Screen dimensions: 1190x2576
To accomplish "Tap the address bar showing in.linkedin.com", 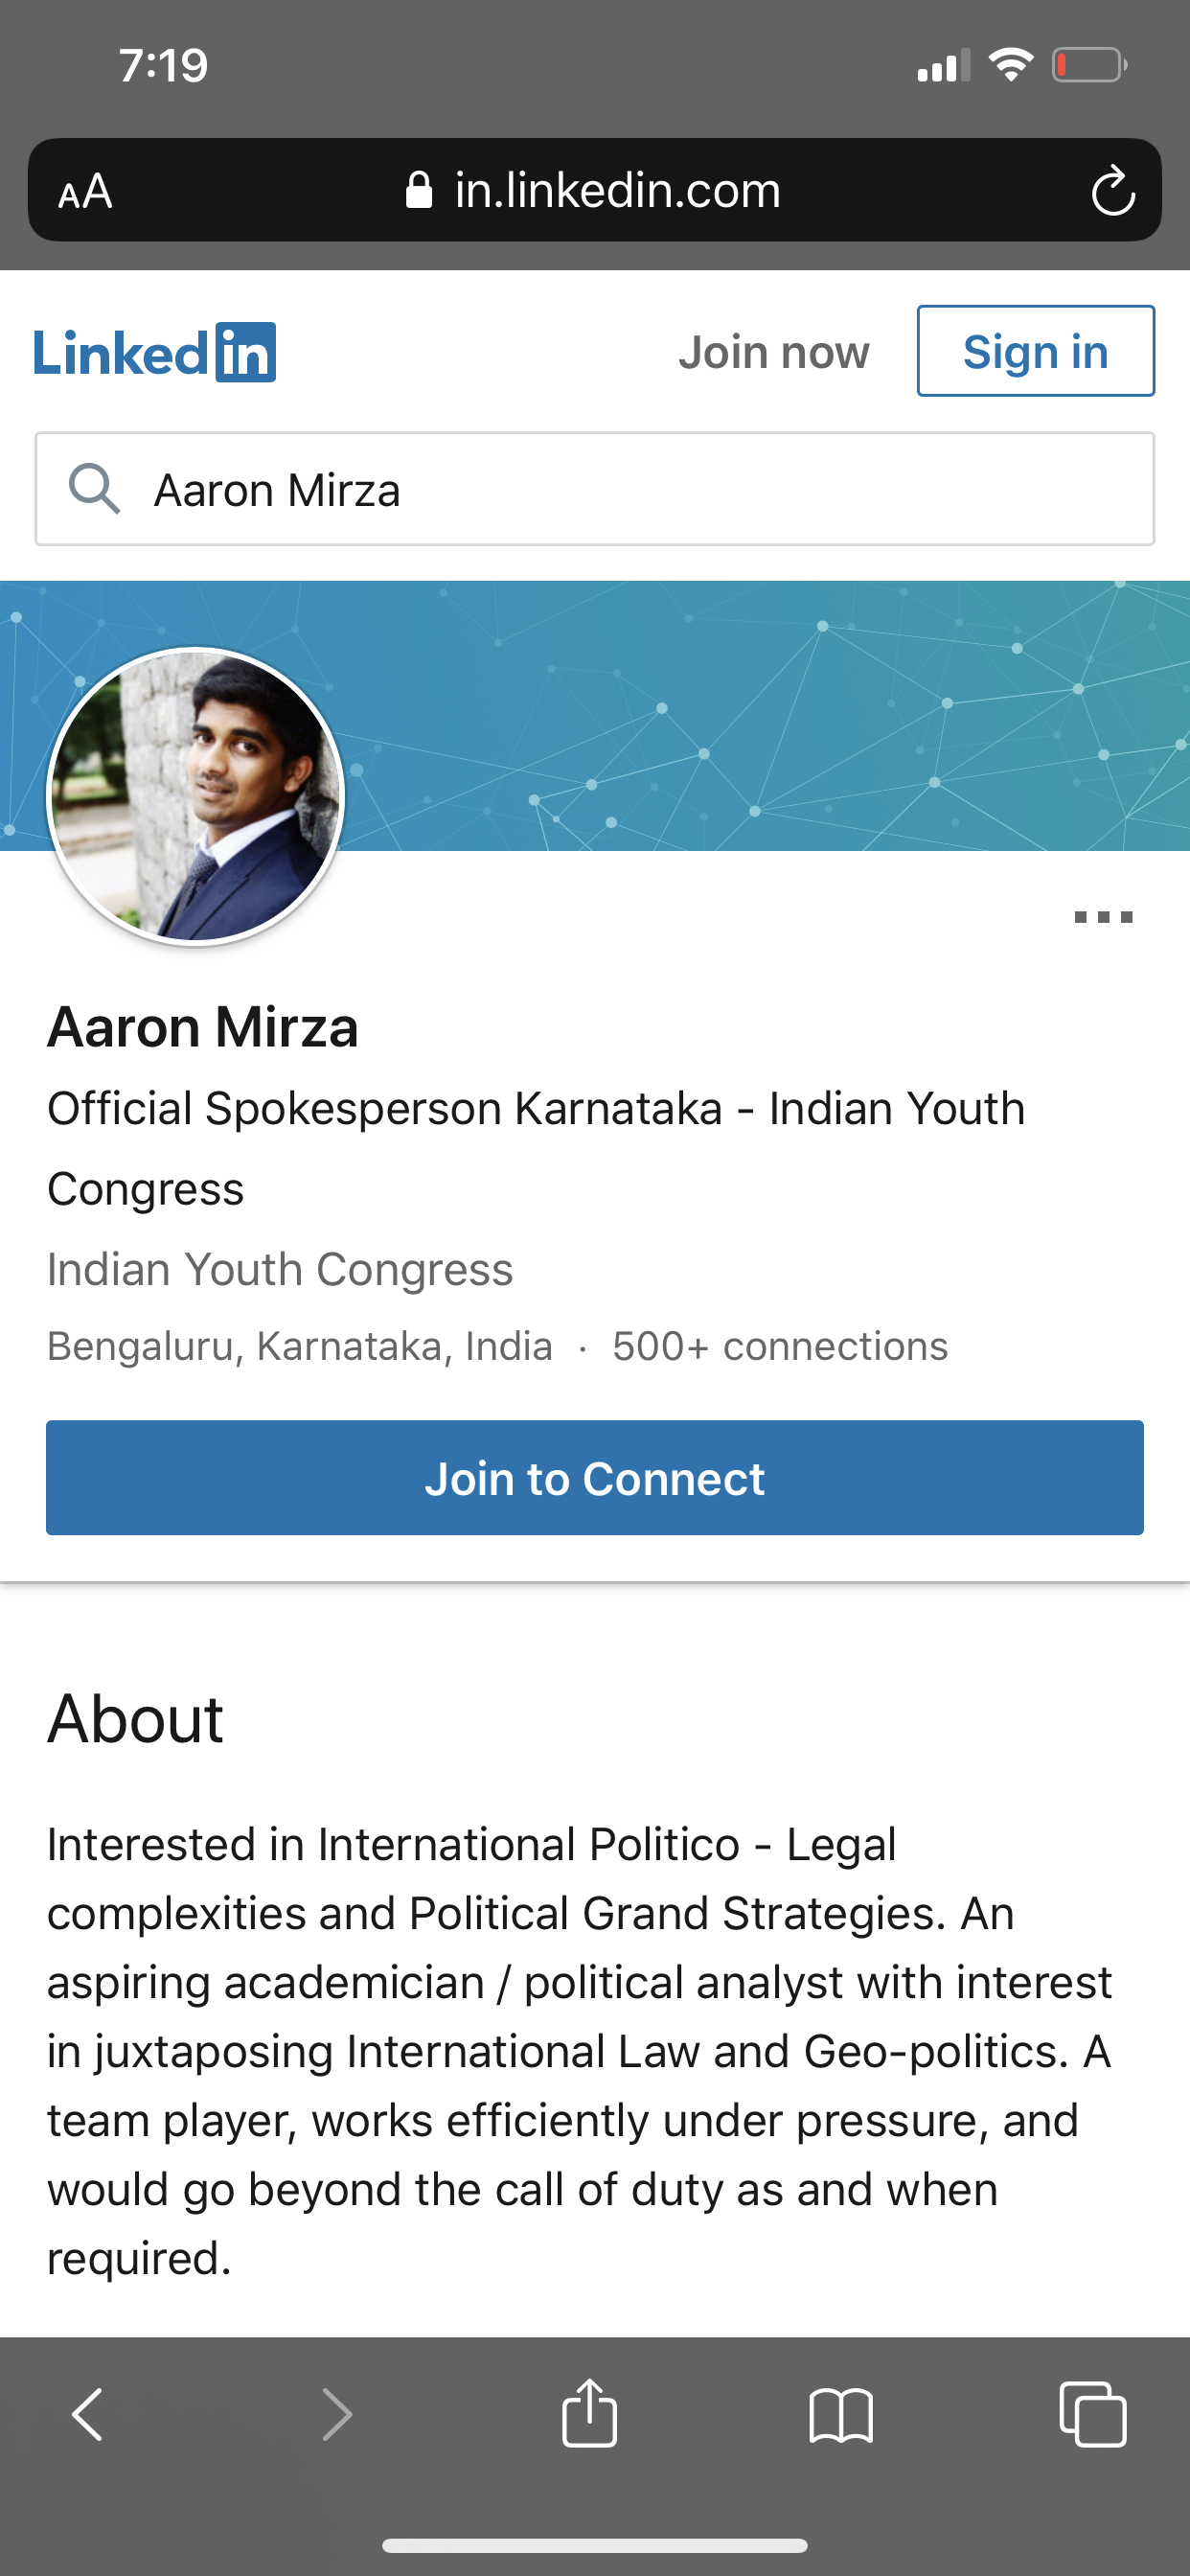I will 617,190.
